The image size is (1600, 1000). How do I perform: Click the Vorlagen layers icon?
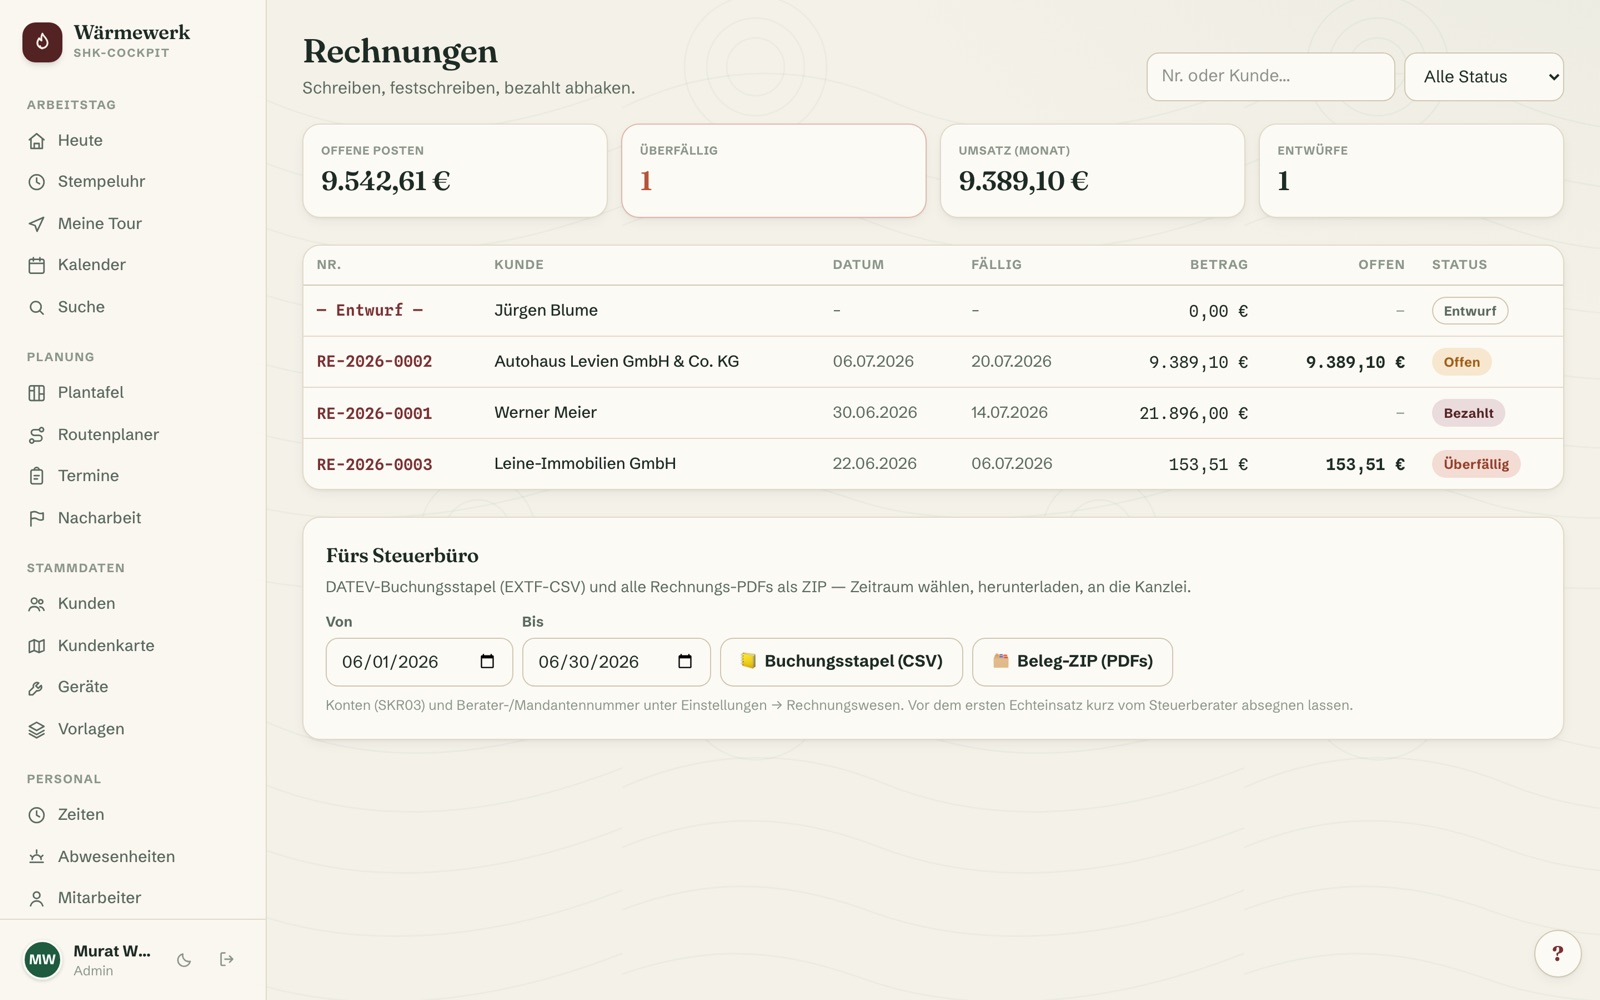pyautogui.click(x=37, y=729)
